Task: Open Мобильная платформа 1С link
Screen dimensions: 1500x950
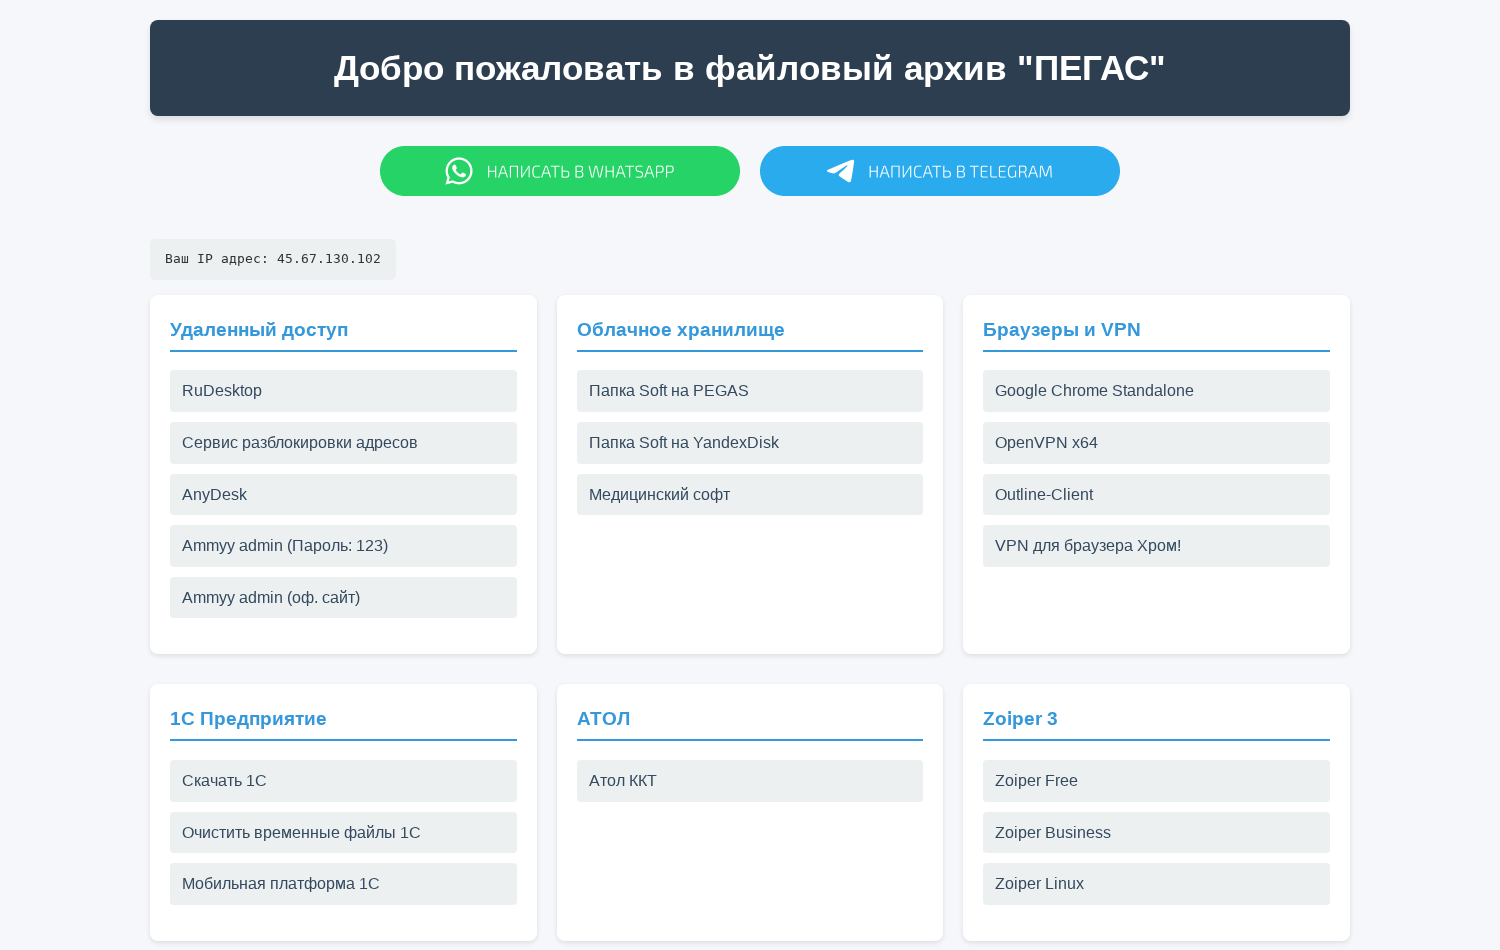Action: (343, 884)
